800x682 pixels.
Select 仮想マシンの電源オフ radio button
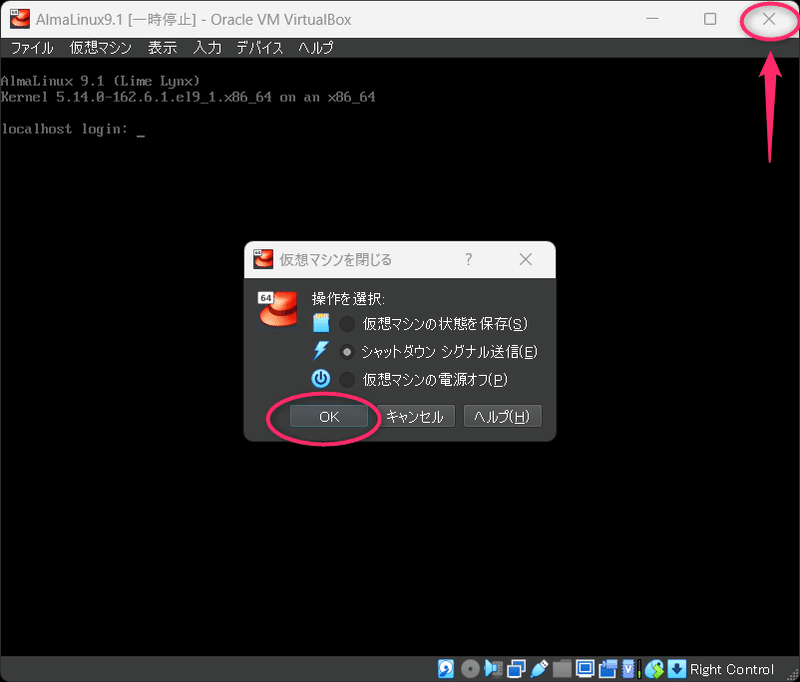click(347, 380)
